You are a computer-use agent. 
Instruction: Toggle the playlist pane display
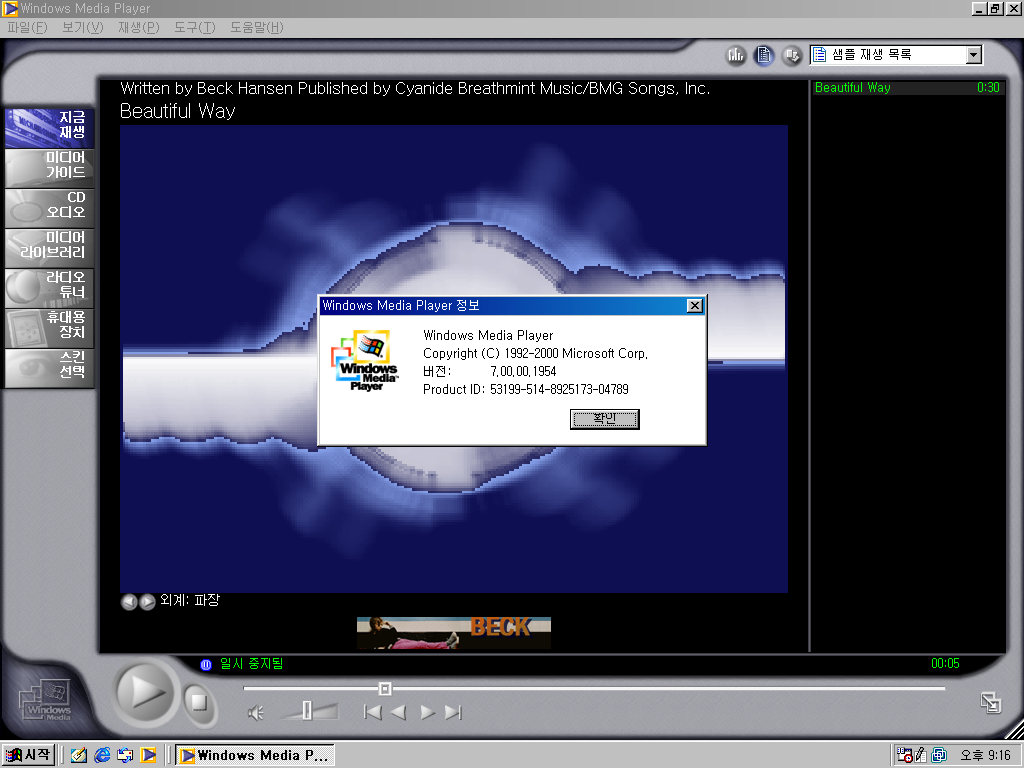click(764, 56)
